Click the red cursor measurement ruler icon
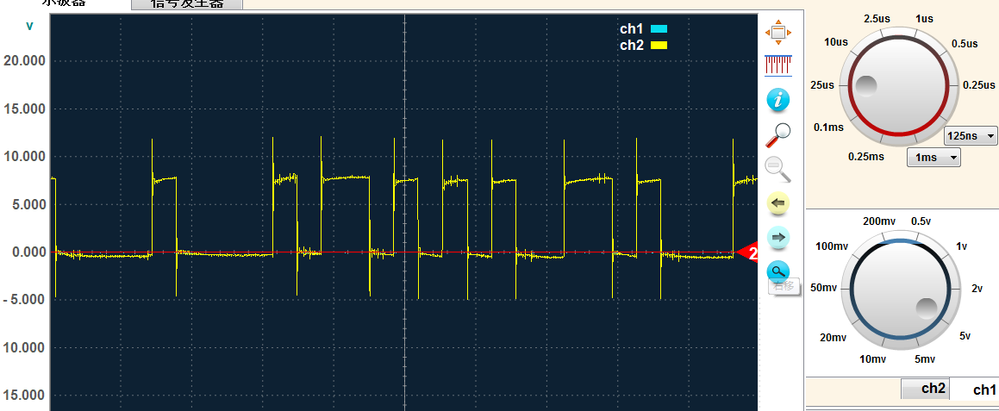This screenshot has width=999, height=411. [778, 65]
